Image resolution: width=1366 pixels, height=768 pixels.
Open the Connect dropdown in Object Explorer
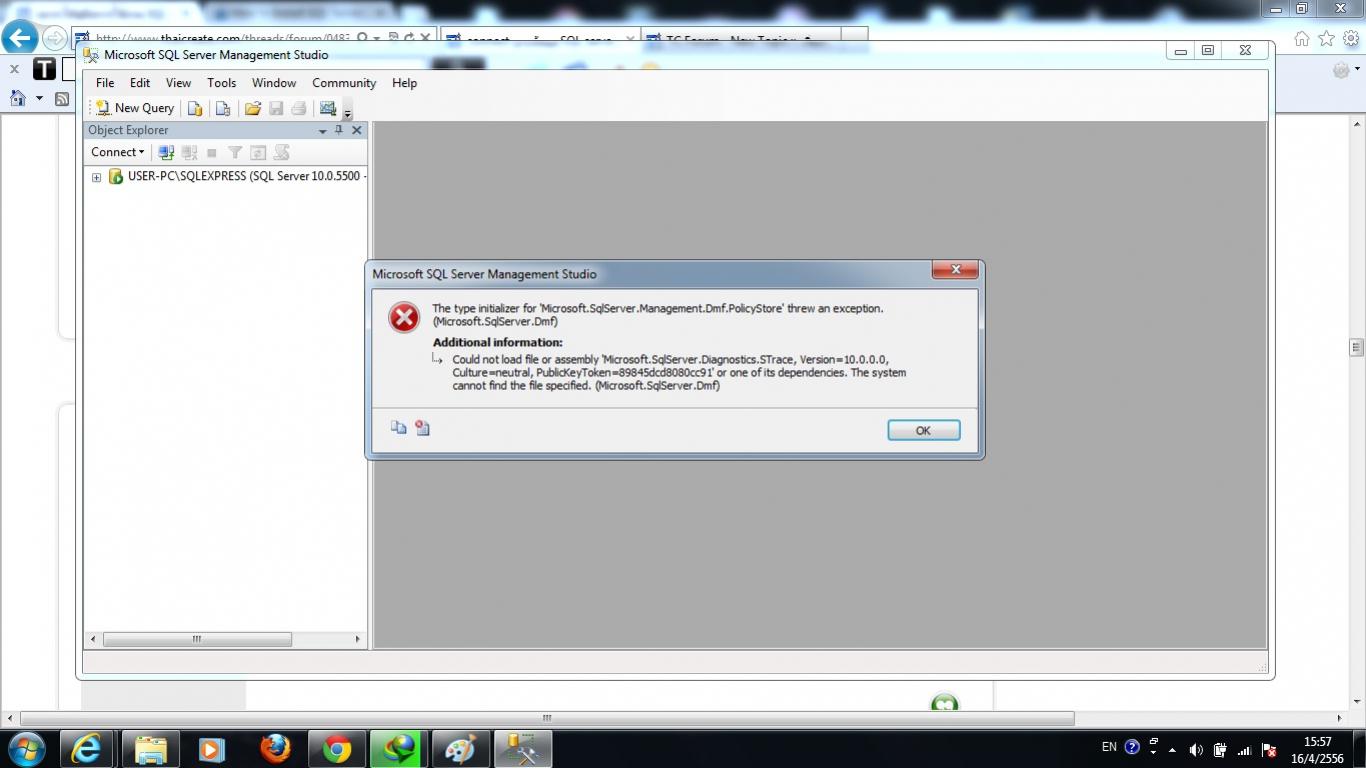117,152
